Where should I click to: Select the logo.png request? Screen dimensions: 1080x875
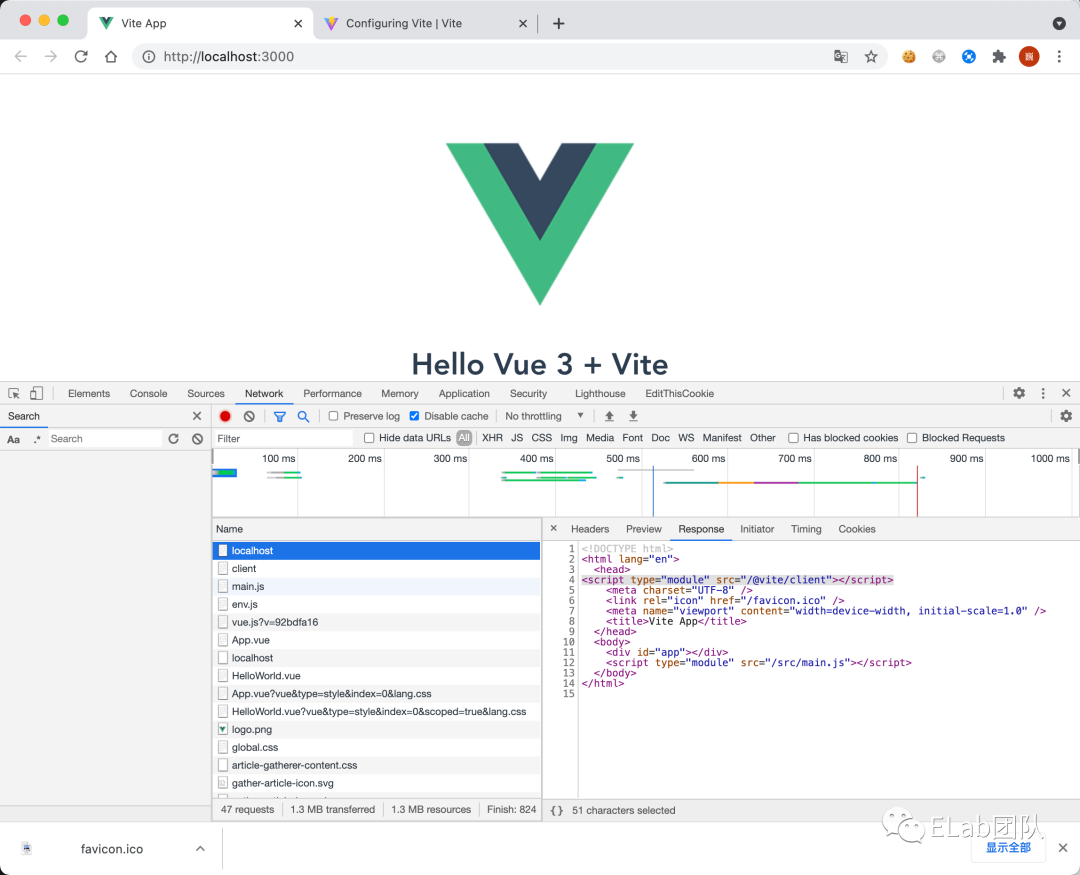(377, 730)
